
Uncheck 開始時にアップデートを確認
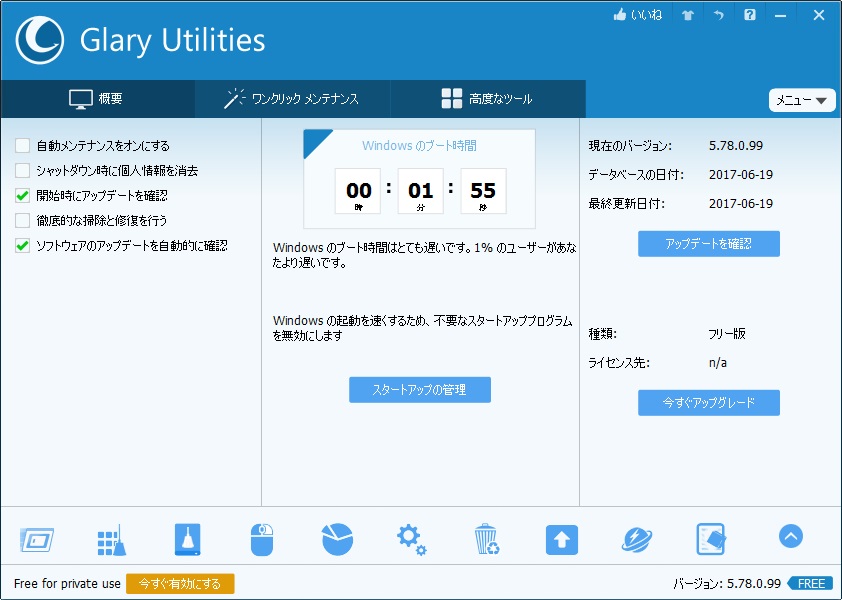click(22, 195)
